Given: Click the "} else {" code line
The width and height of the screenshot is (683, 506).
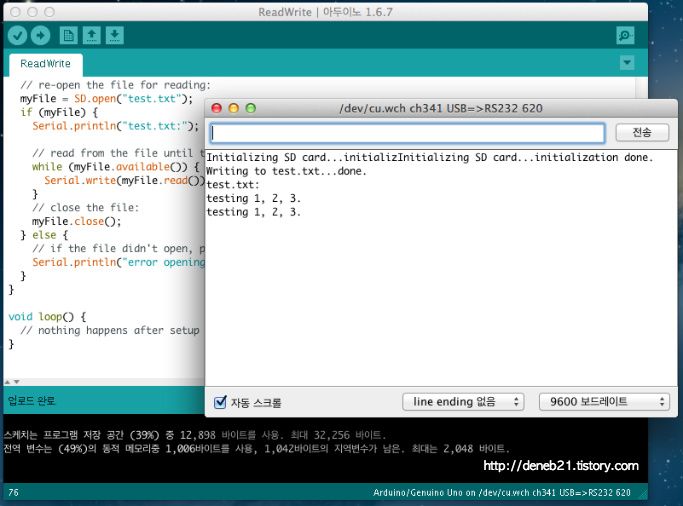Looking at the screenshot, I should click(x=44, y=235).
